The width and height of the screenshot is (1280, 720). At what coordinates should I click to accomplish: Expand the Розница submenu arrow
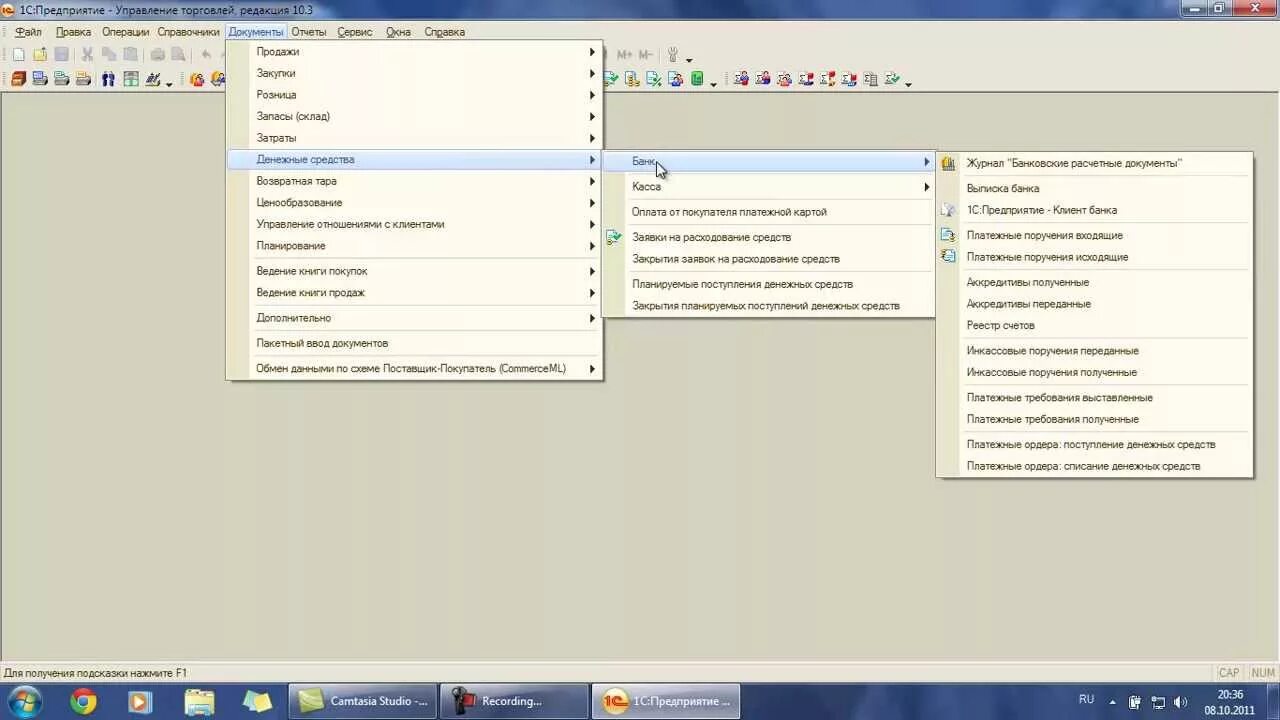click(592, 95)
